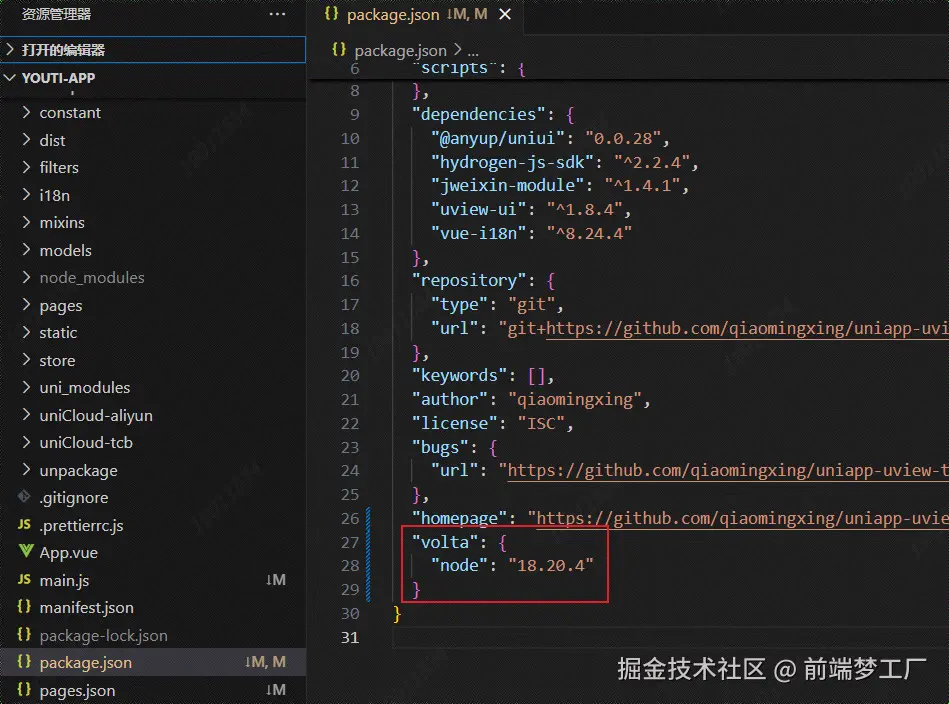Open the .prettierrc.js file
The width and height of the screenshot is (949, 704).
[x=81, y=525]
